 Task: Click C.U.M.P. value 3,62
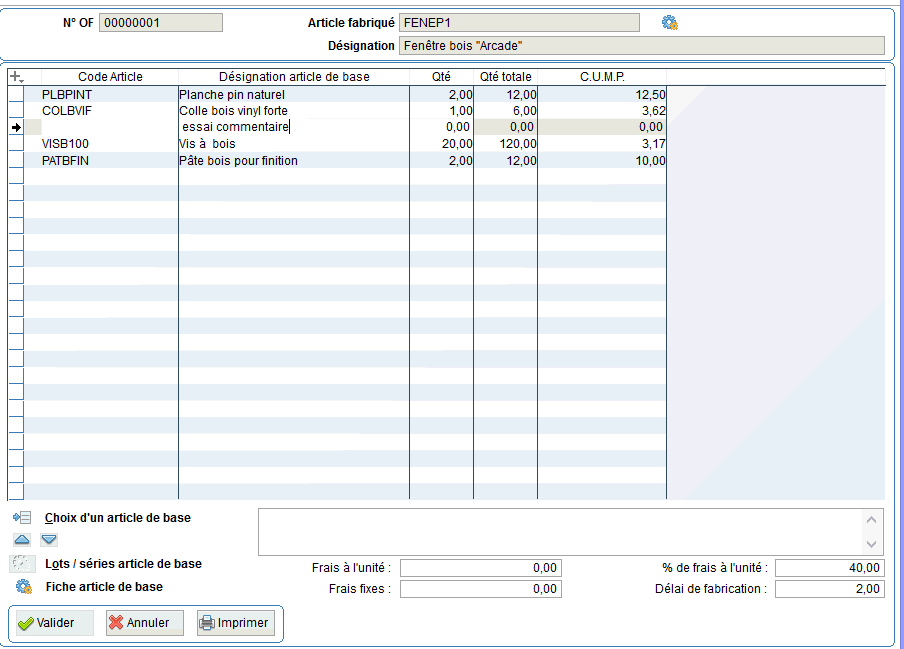(x=602, y=111)
